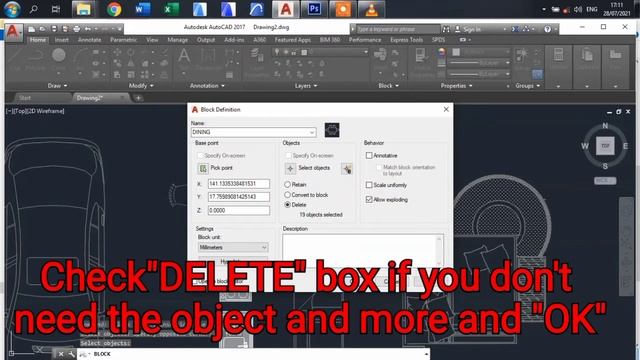Open the Block unit Millimeters dropdown
This screenshot has height=360, width=640.
click(233, 247)
